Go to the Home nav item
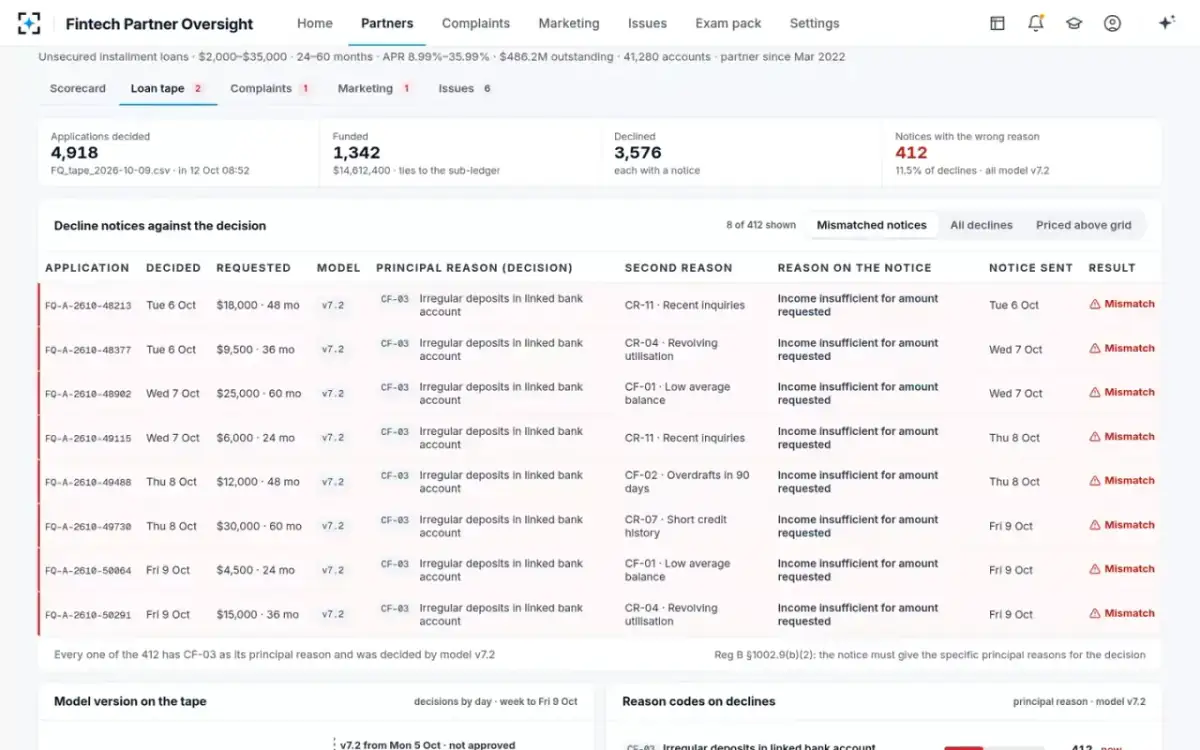The height and width of the screenshot is (750, 1200). [x=314, y=23]
